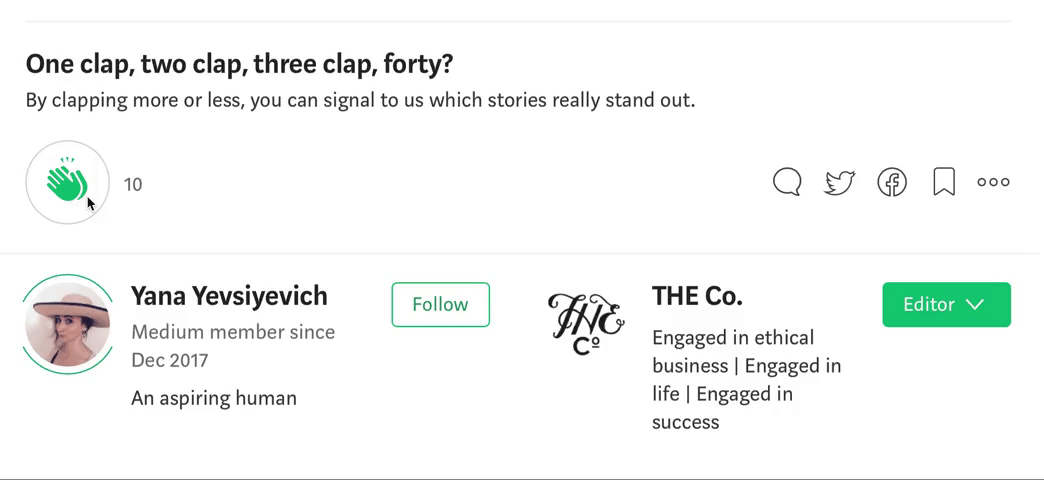This screenshot has width=1044, height=480.
Task: Open the three-dot more options menu
Action: [x=993, y=182]
